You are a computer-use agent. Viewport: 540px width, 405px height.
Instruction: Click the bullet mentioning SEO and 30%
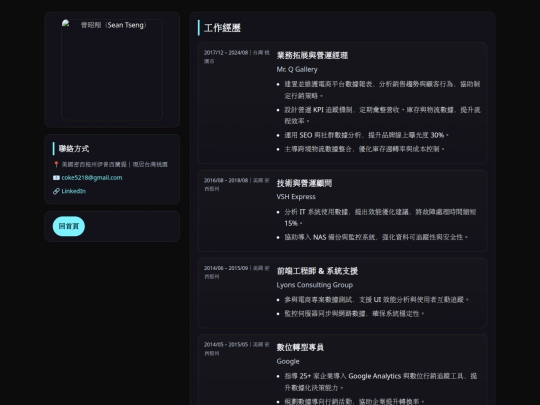pyautogui.click(x=366, y=135)
